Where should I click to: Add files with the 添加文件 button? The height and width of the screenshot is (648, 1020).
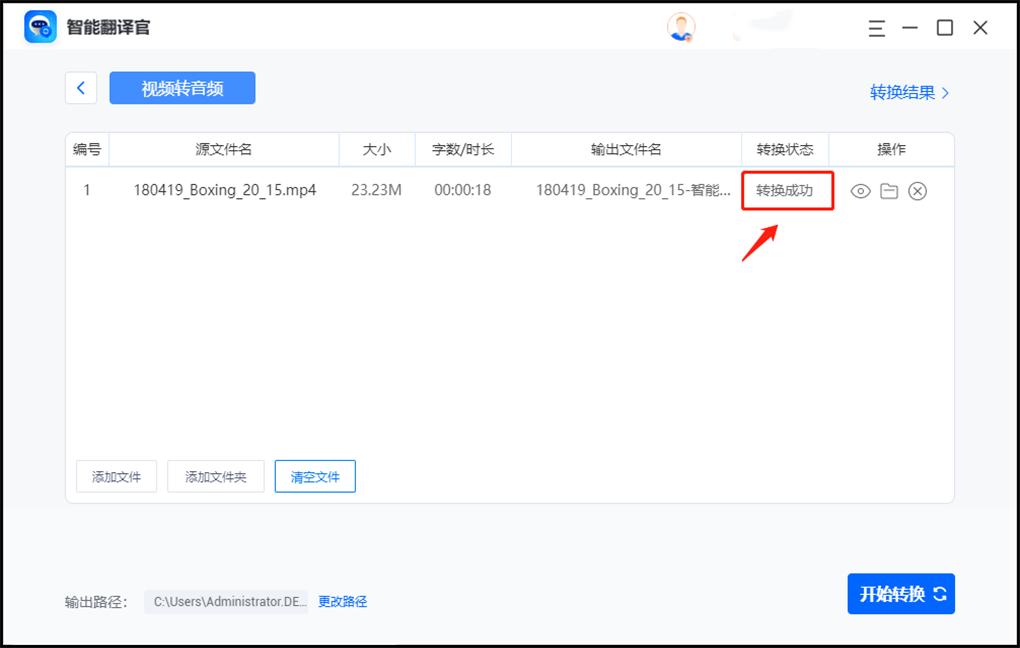(x=116, y=476)
